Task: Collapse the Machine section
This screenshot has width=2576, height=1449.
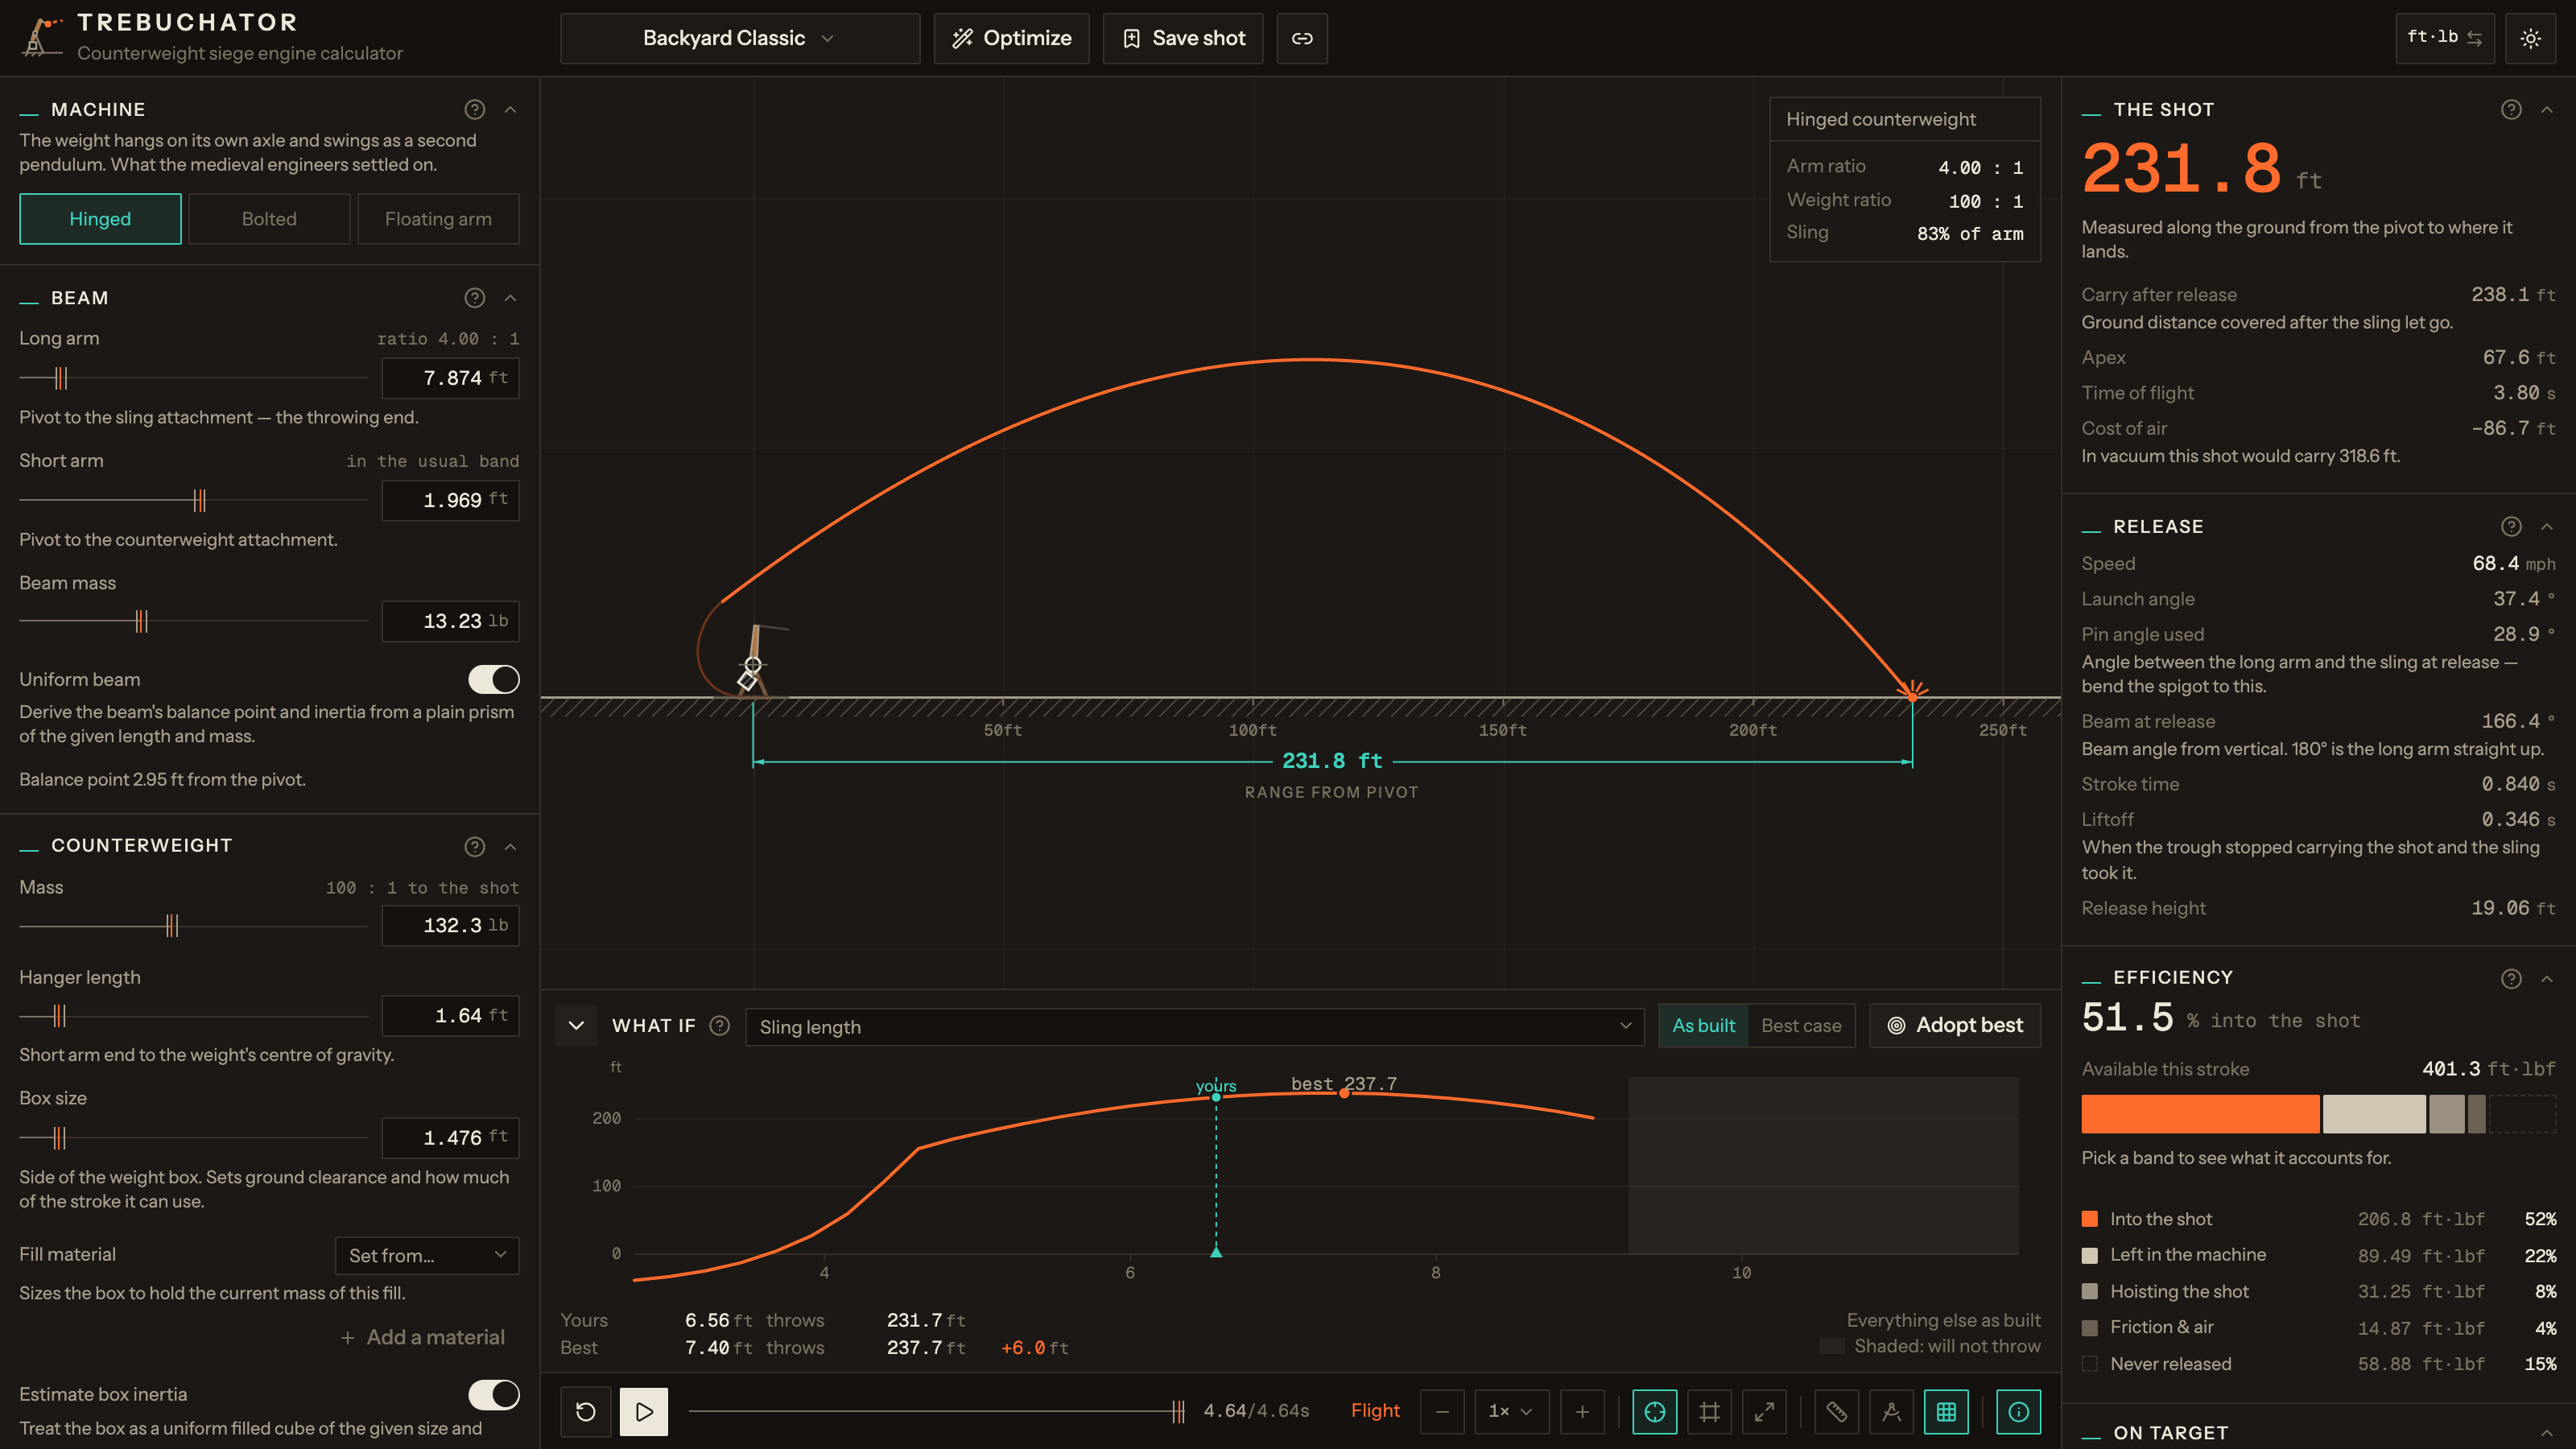Action: [511, 109]
